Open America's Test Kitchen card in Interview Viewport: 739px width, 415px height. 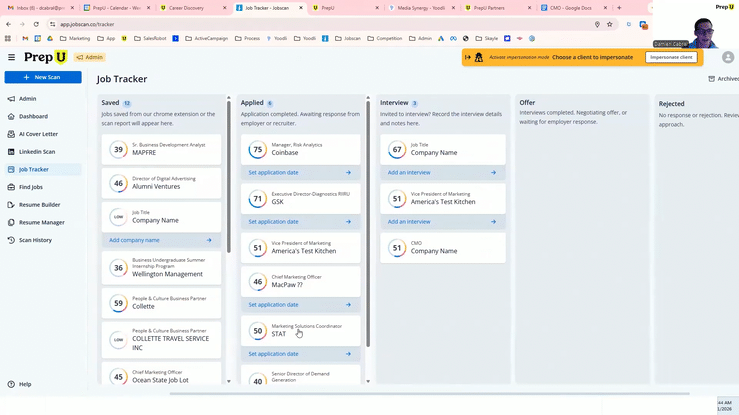tap(443, 198)
